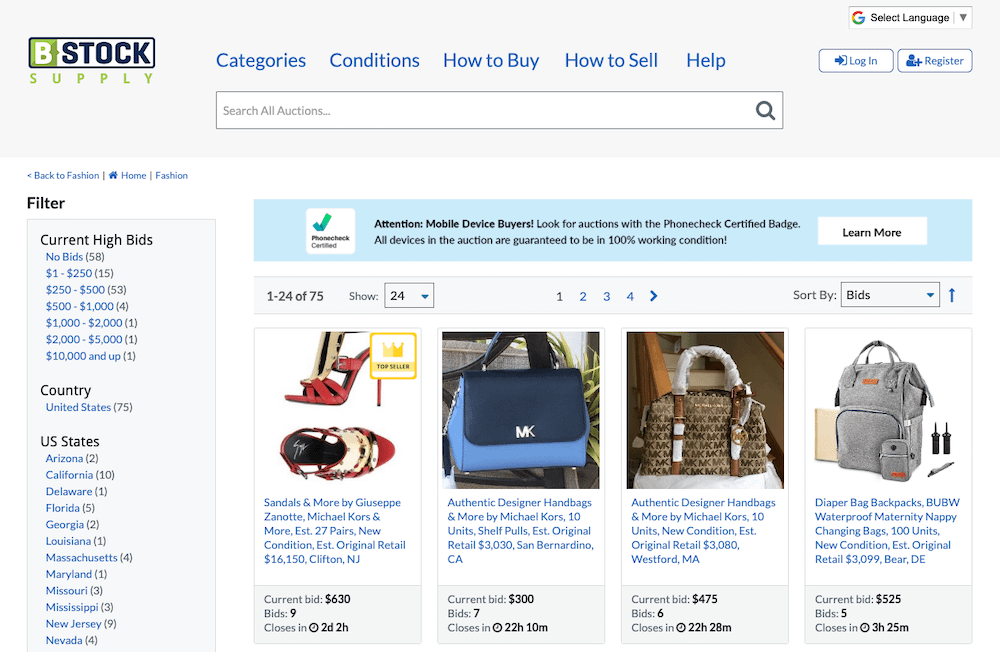The image size is (1000, 652).
Task: Filter auctions by California state
Action: click(69, 475)
